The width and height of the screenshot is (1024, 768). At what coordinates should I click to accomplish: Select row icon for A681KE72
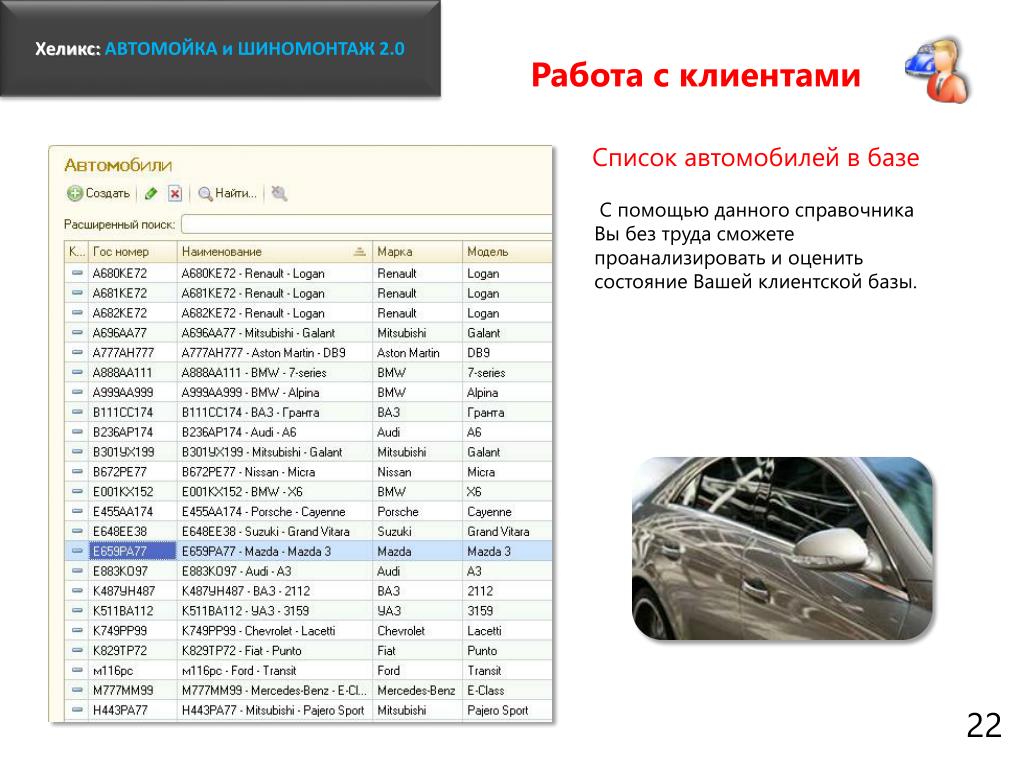[77, 293]
